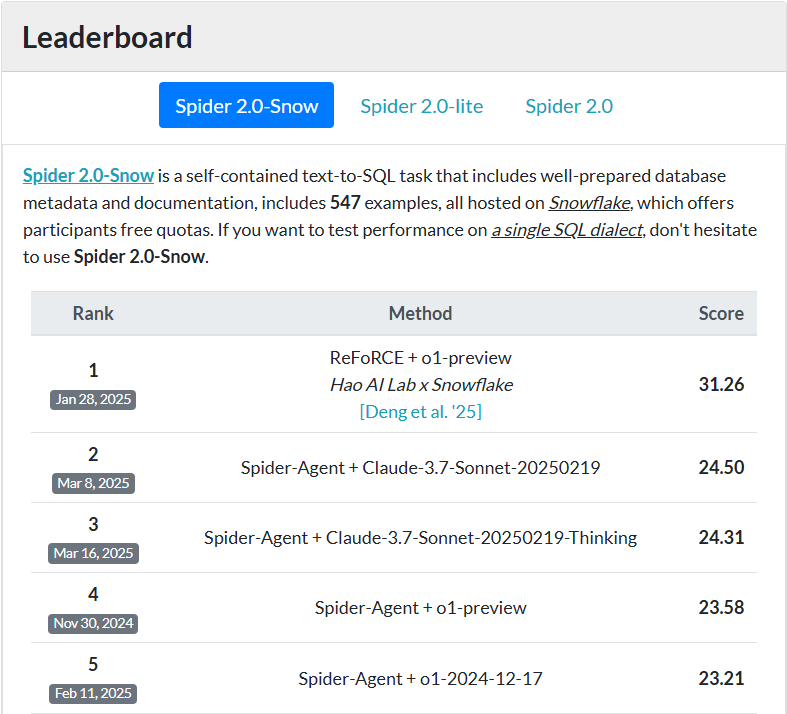Select the Spider-Agent + Claude-3.7-Sonnet-20250219-Thinking row
787x714 pixels.
point(420,538)
